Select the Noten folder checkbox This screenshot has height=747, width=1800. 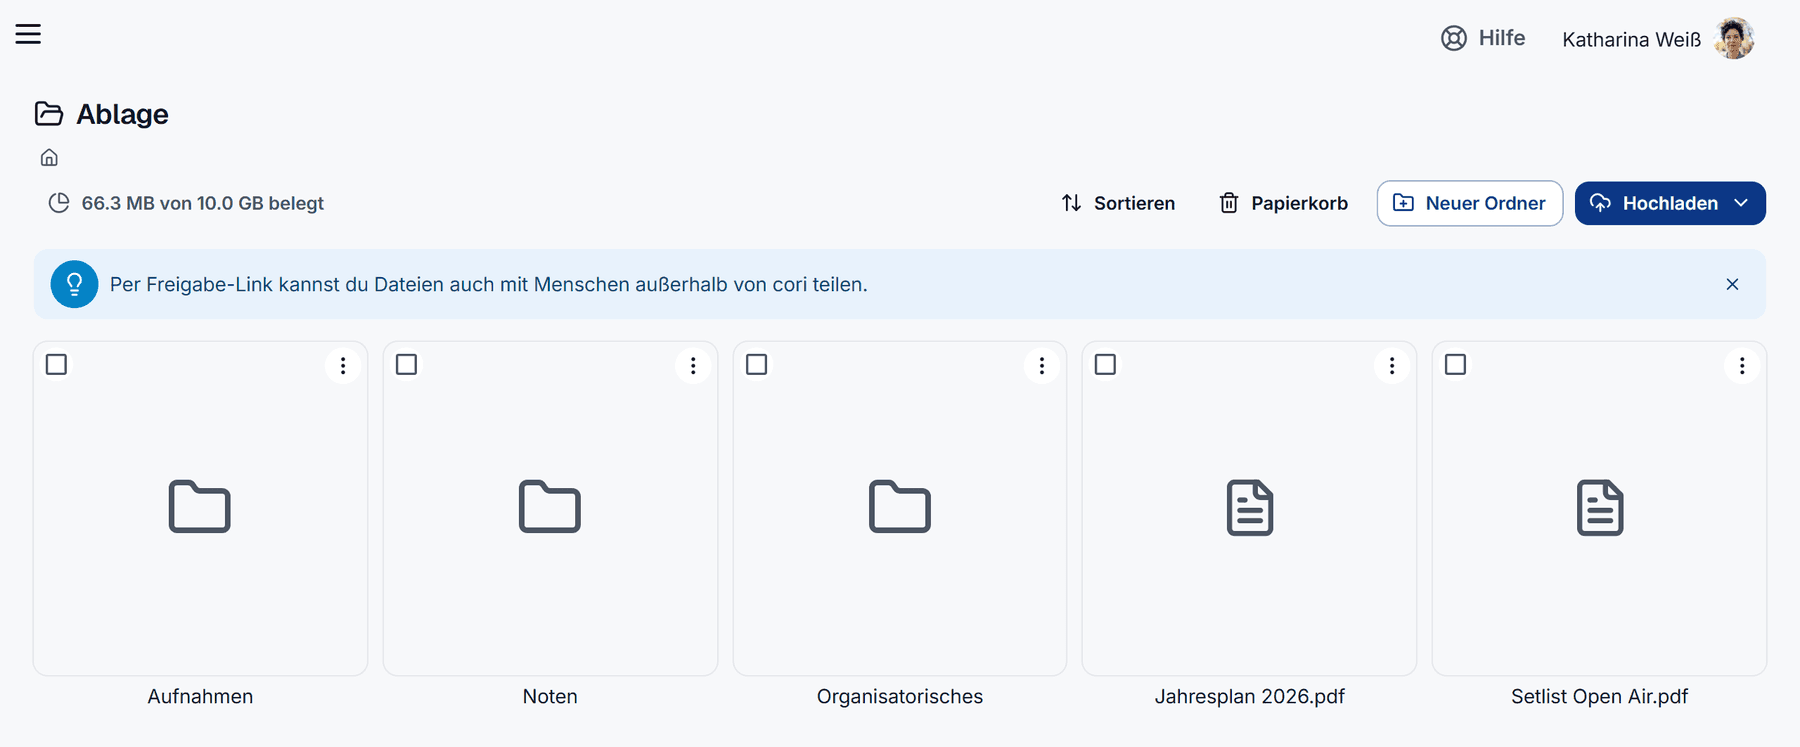pos(407,364)
